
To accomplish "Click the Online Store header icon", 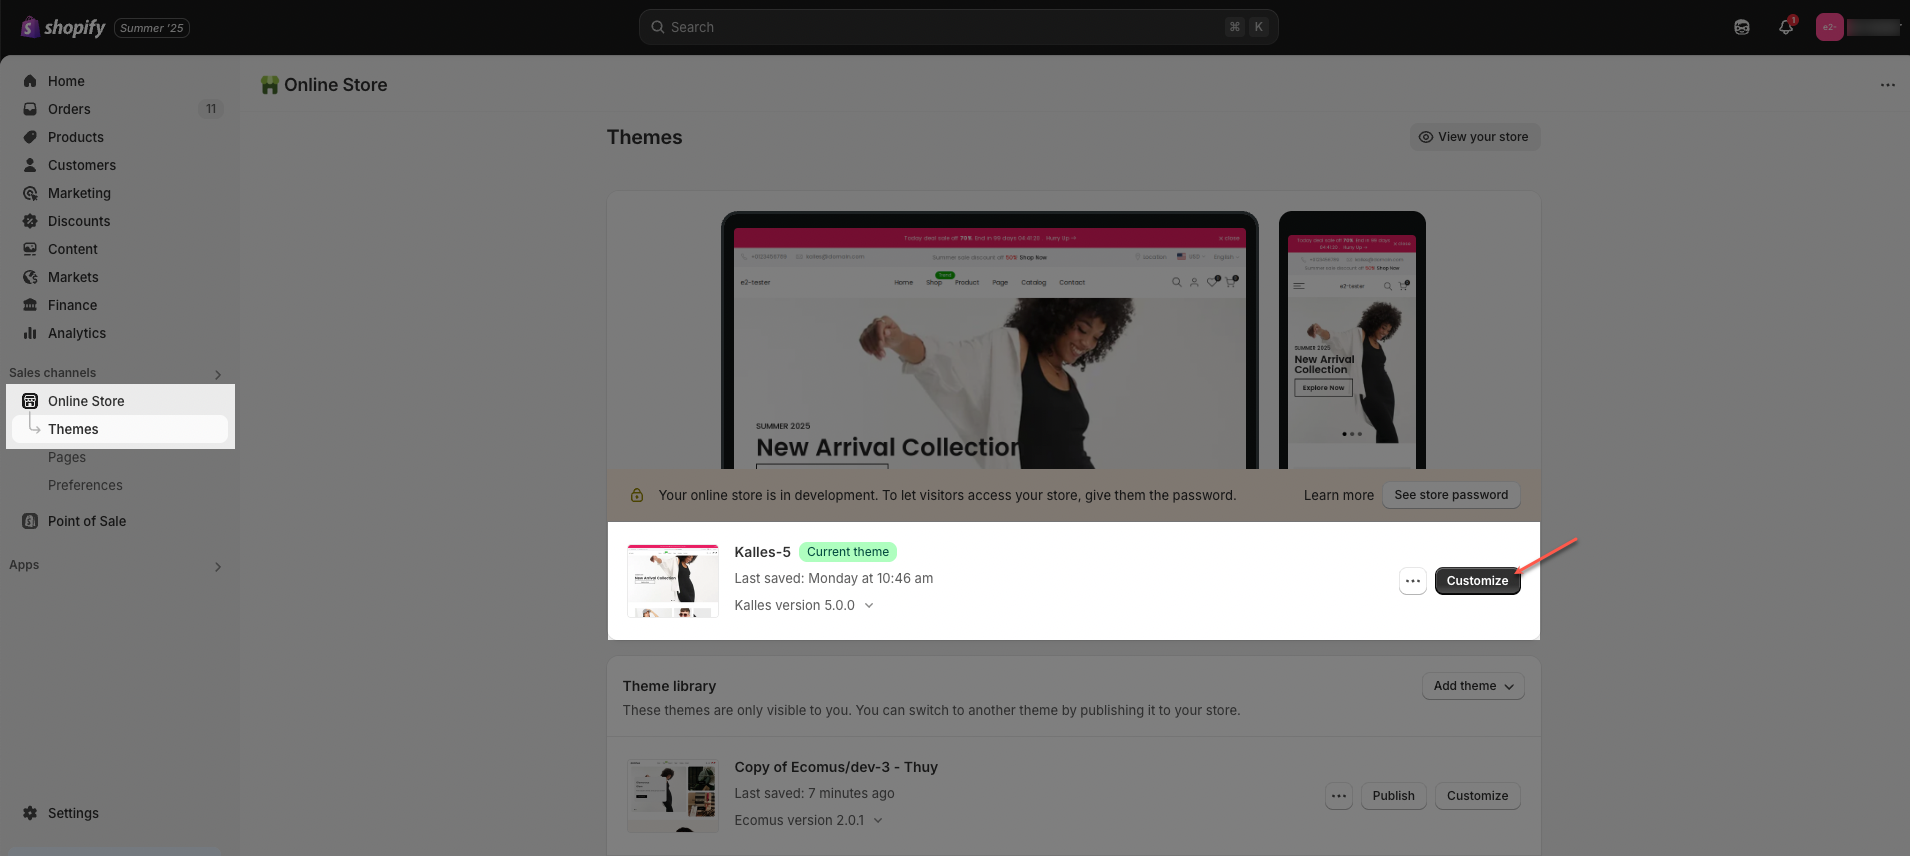I will (269, 85).
